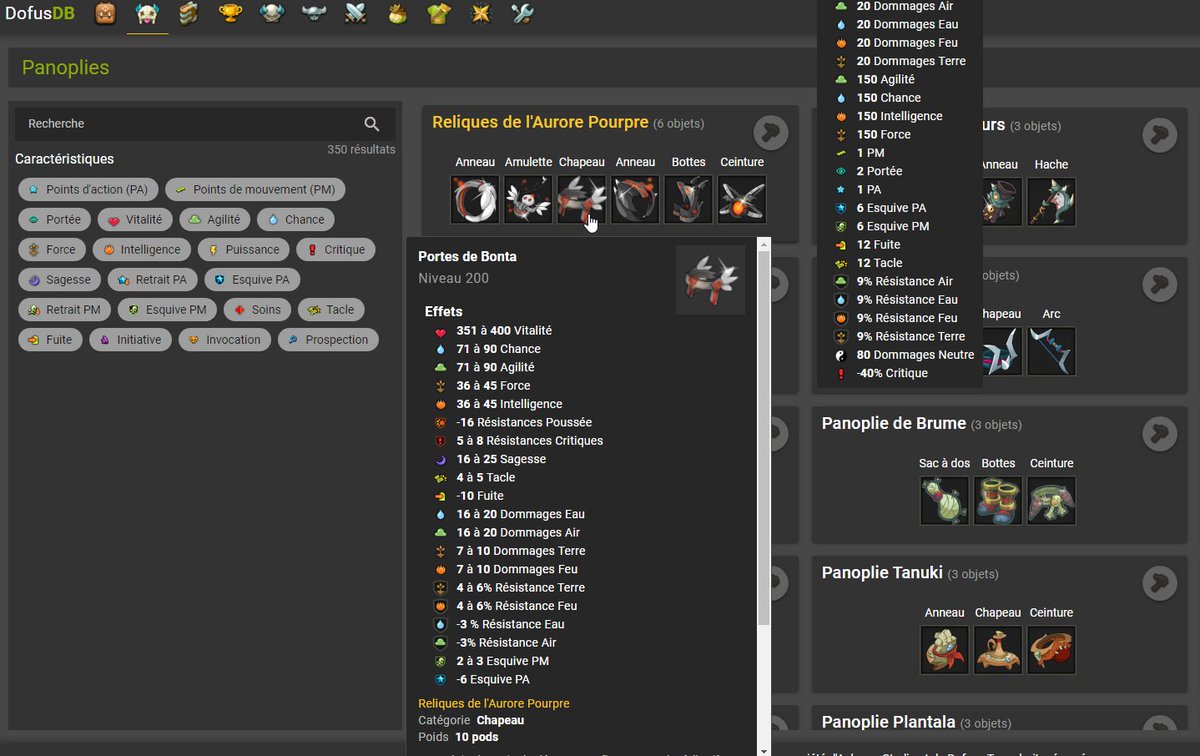Toggle the Esquive PA filter chip
1200x756 pixels.
coord(250,280)
